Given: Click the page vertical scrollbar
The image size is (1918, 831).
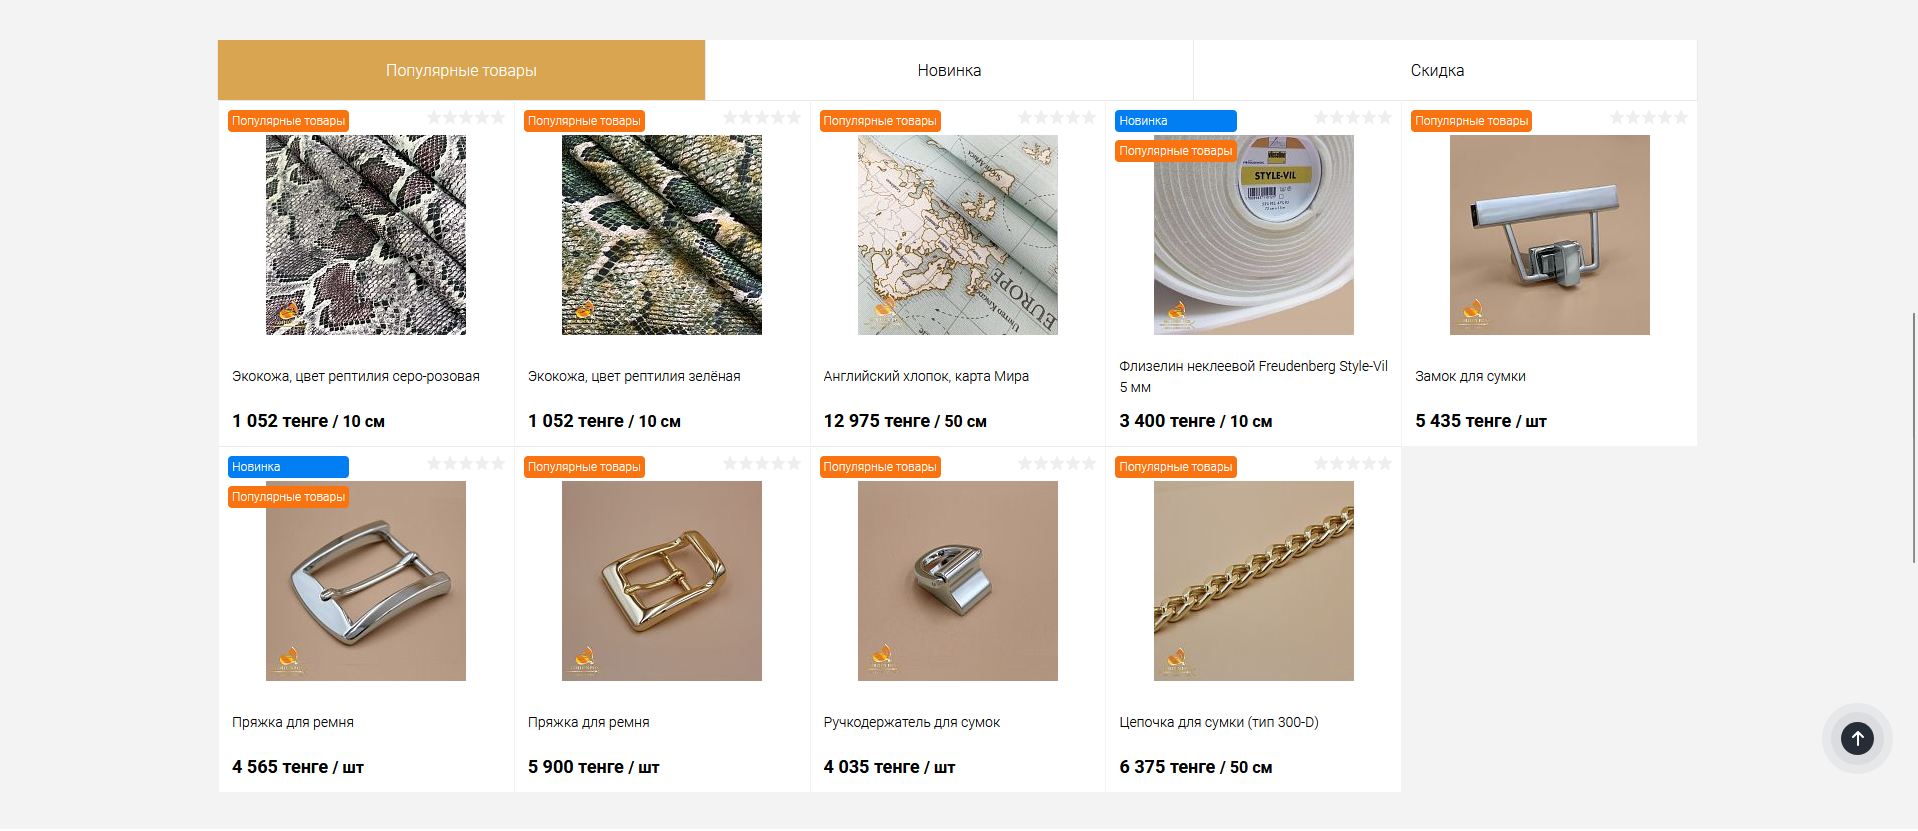Looking at the screenshot, I should click(1914, 438).
